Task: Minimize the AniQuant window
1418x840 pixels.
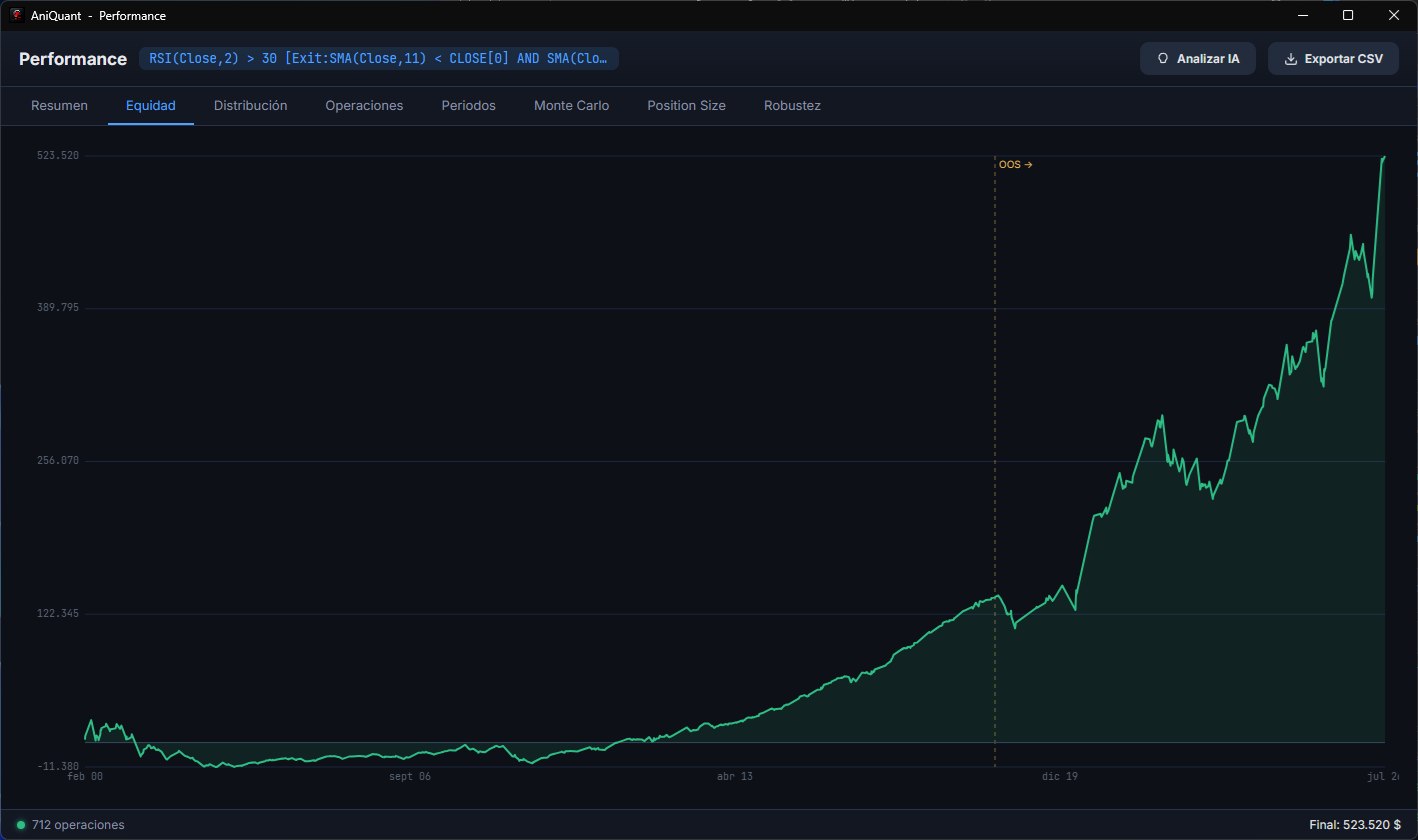Action: (1303, 15)
